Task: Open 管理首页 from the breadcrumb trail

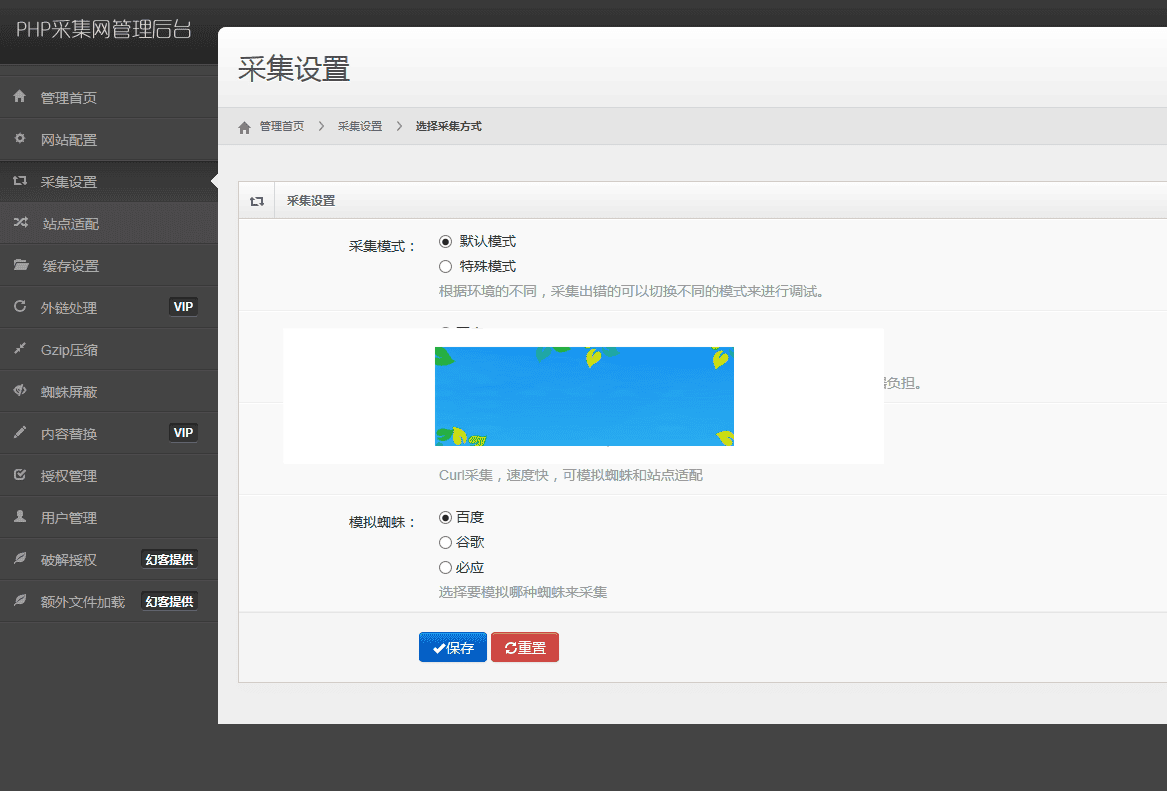Action: pos(279,126)
